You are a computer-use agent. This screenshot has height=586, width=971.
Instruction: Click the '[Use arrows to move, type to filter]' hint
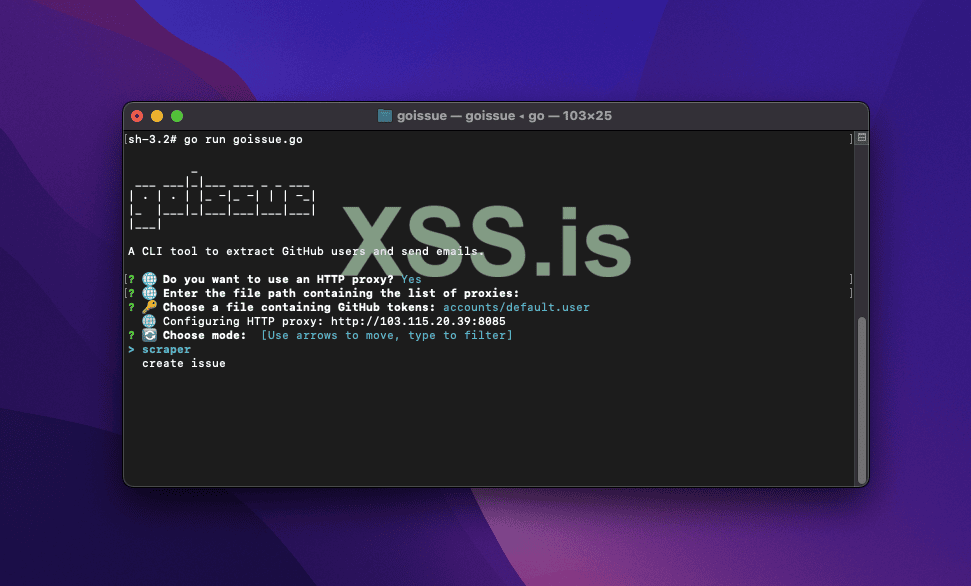(x=386, y=335)
